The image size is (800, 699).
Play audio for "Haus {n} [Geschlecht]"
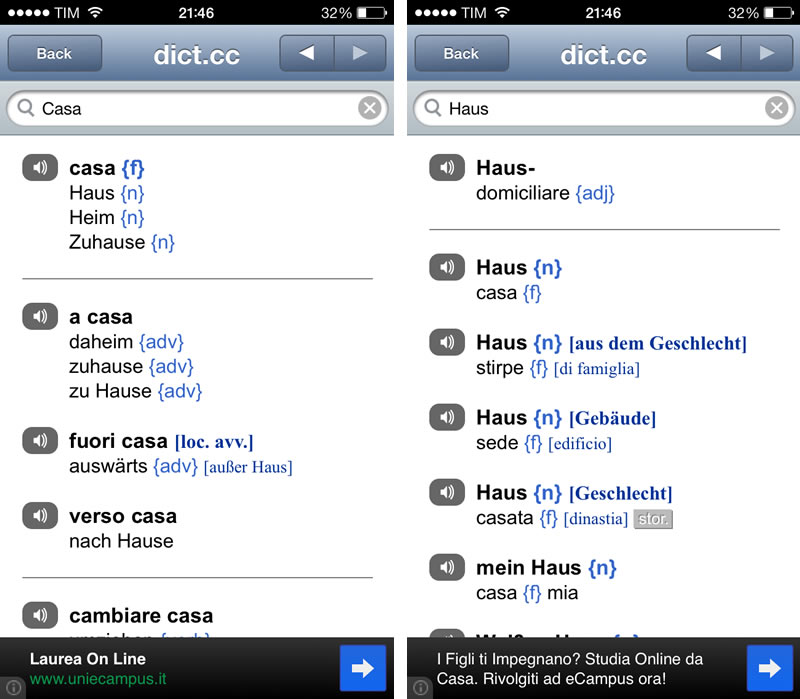point(446,492)
